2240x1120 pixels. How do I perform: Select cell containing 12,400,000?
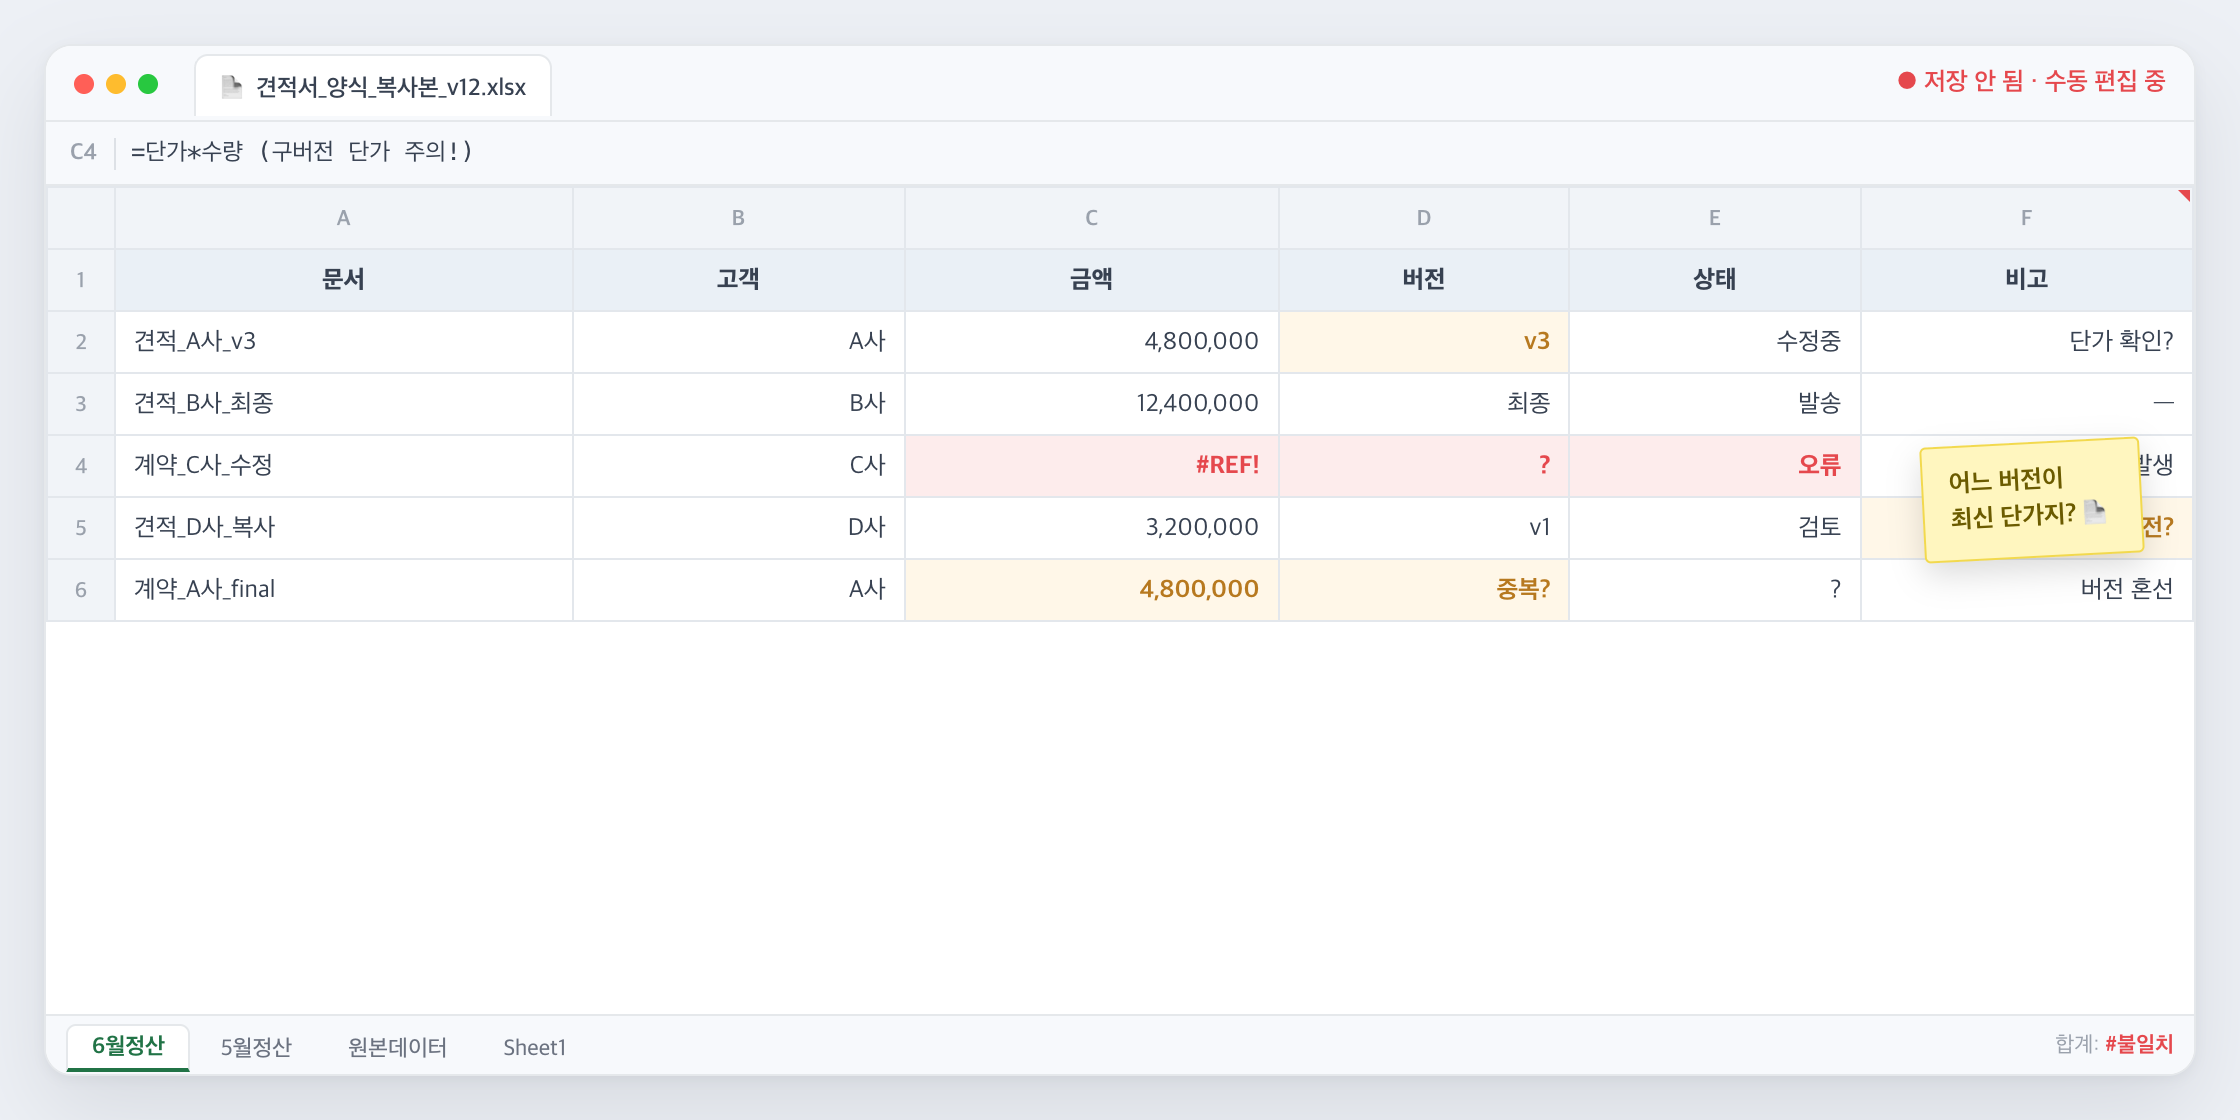(1091, 403)
